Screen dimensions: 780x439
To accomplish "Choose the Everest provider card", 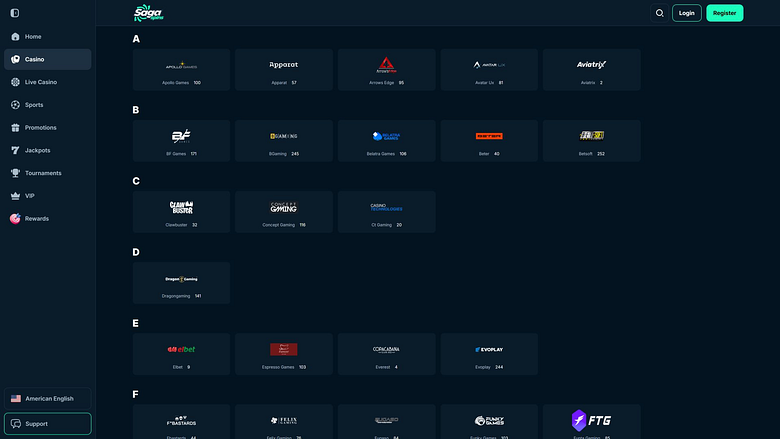I will (x=387, y=354).
